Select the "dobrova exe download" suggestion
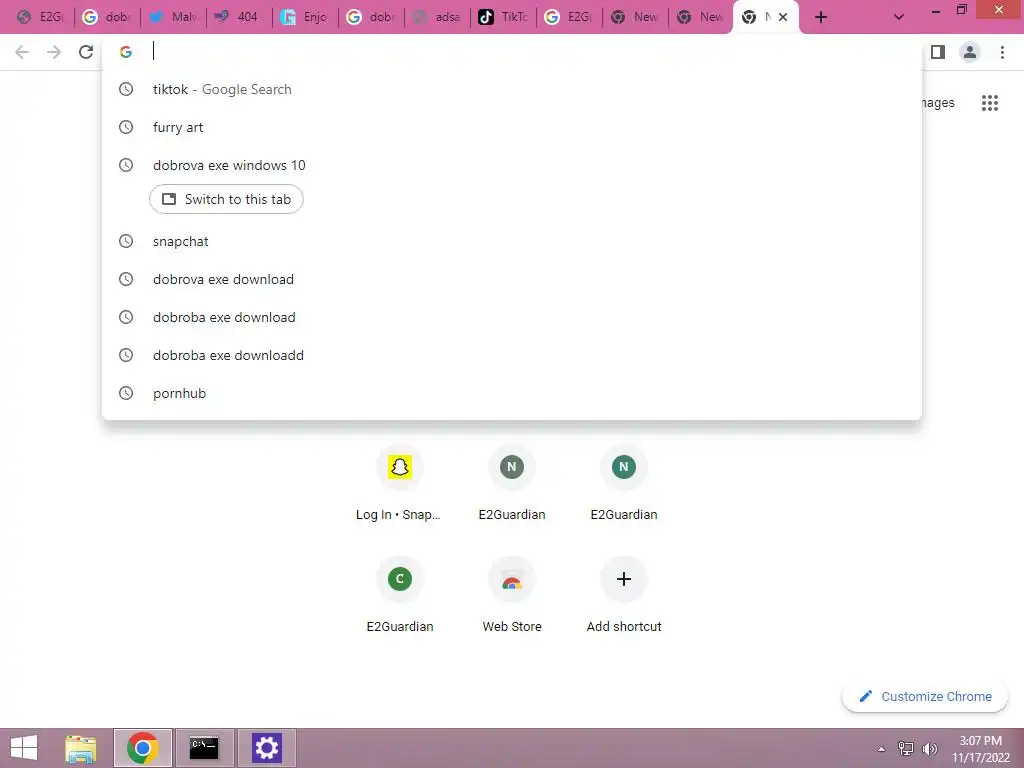The width and height of the screenshot is (1024, 768). pyautogui.click(x=512, y=280)
